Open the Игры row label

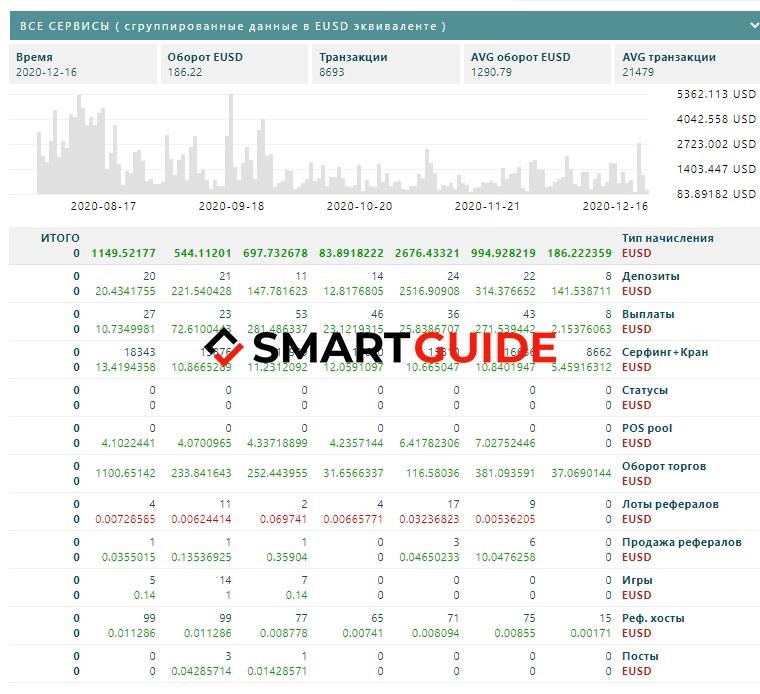pyautogui.click(x=637, y=580)
